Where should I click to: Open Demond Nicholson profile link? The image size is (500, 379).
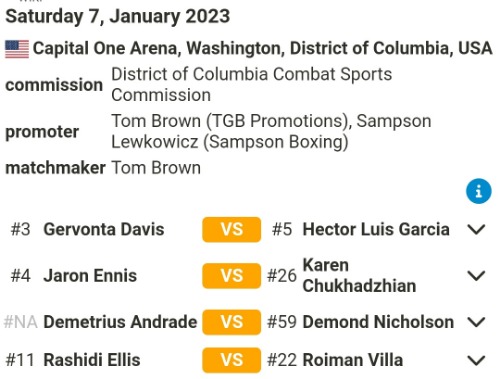click(x=378, y=322)
